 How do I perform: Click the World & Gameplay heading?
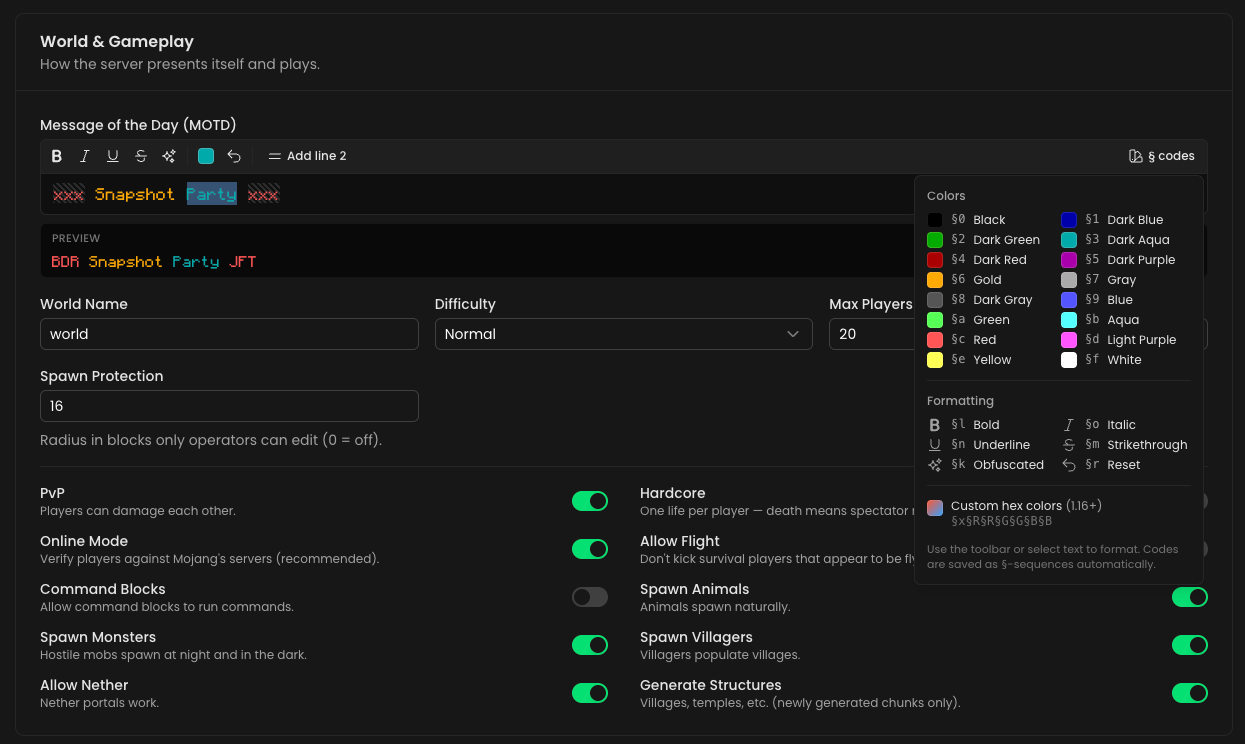coord(117,42)
